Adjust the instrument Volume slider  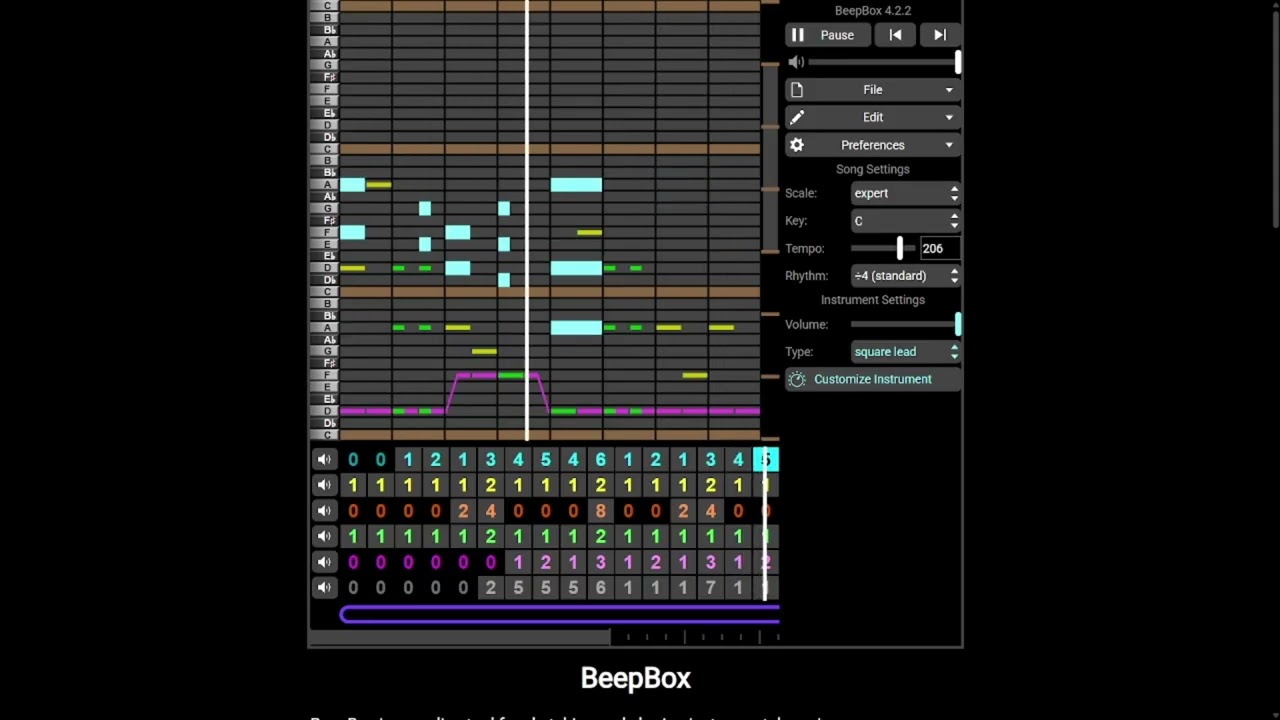tap(906, 324)
